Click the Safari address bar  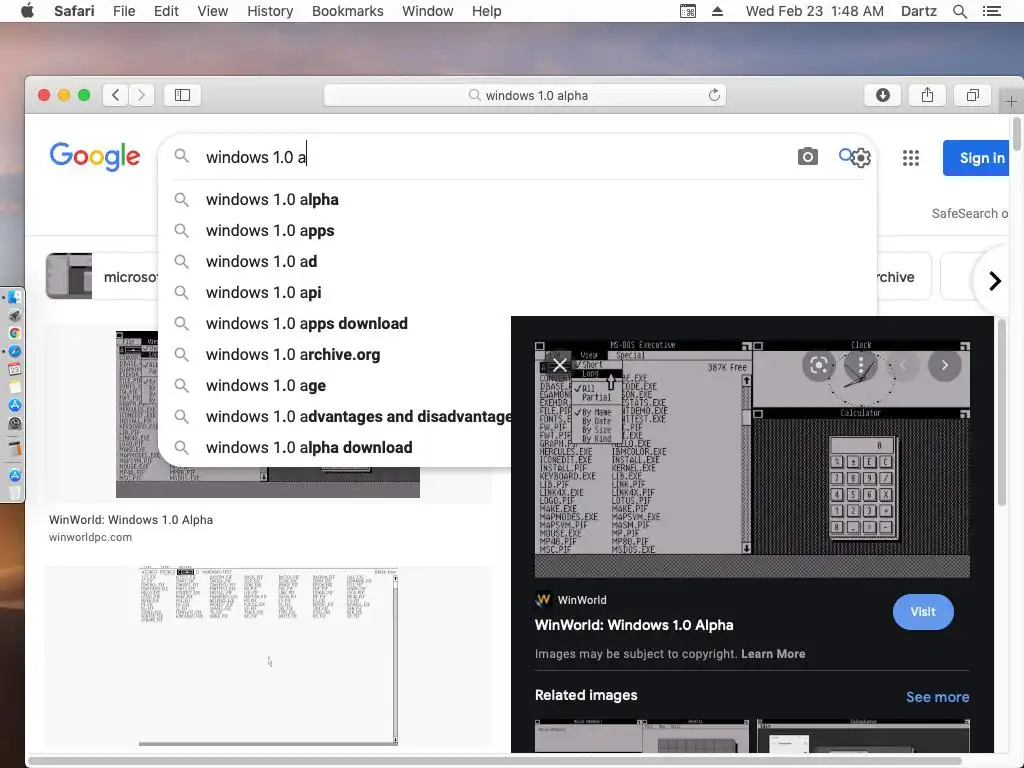pyautogui.click(x=524, y=95)
